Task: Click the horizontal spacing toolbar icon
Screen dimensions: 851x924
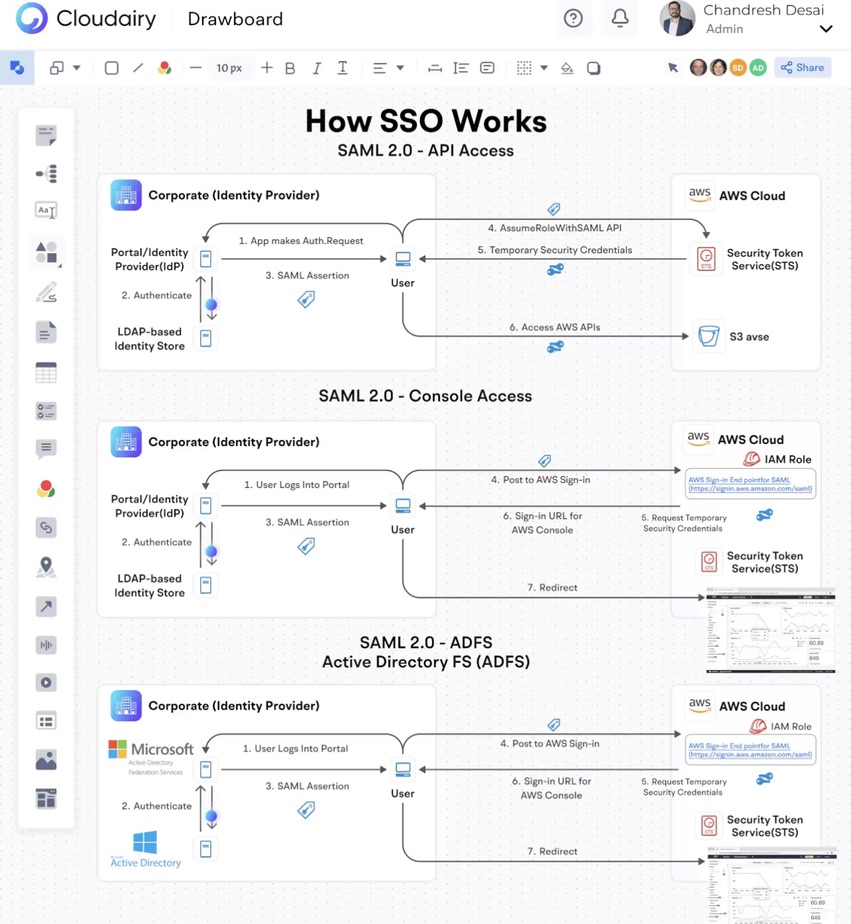Action: pyautogui.click(x=435, y=68)
